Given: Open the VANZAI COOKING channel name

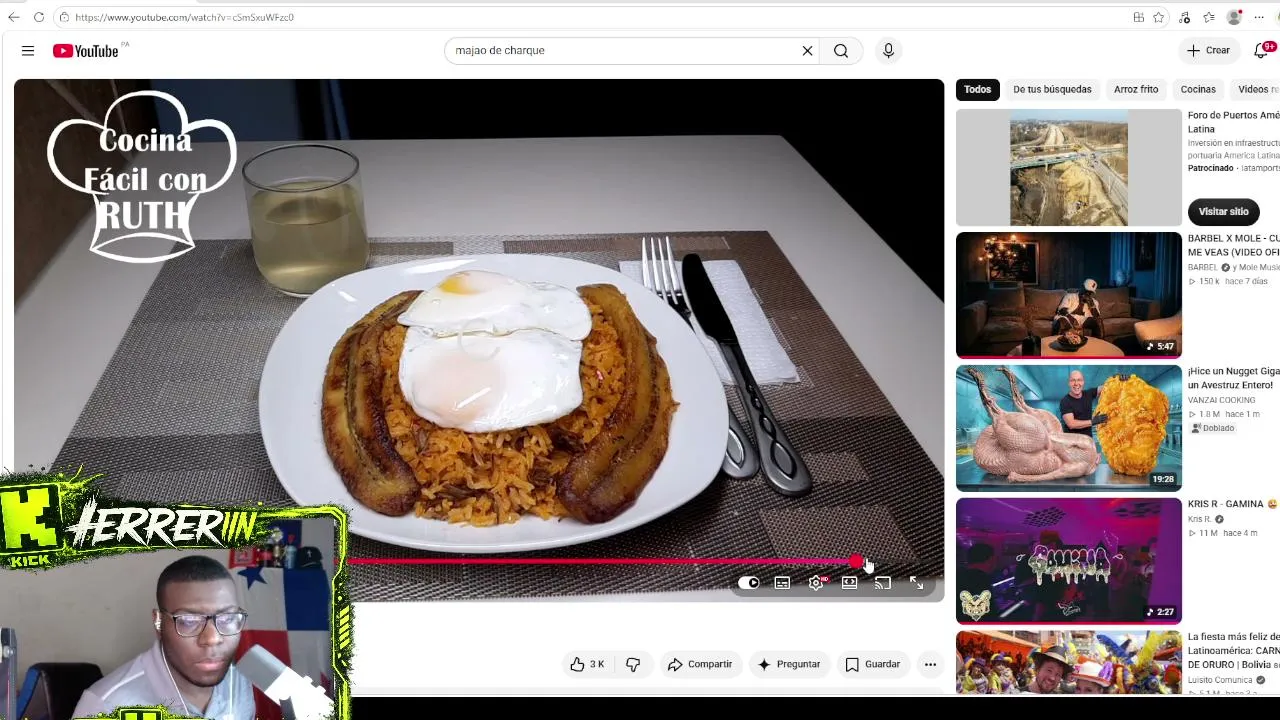Looking at the screenshot, I should [1221, 400].
